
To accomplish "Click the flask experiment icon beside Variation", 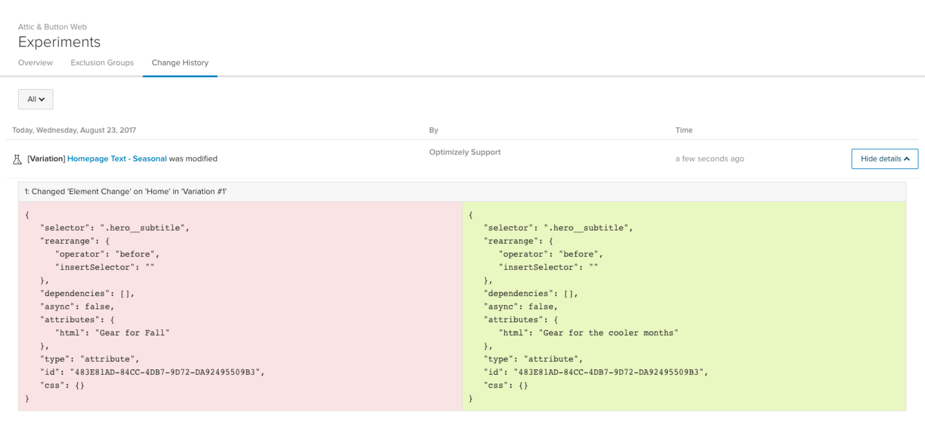I will coord(17,159).
